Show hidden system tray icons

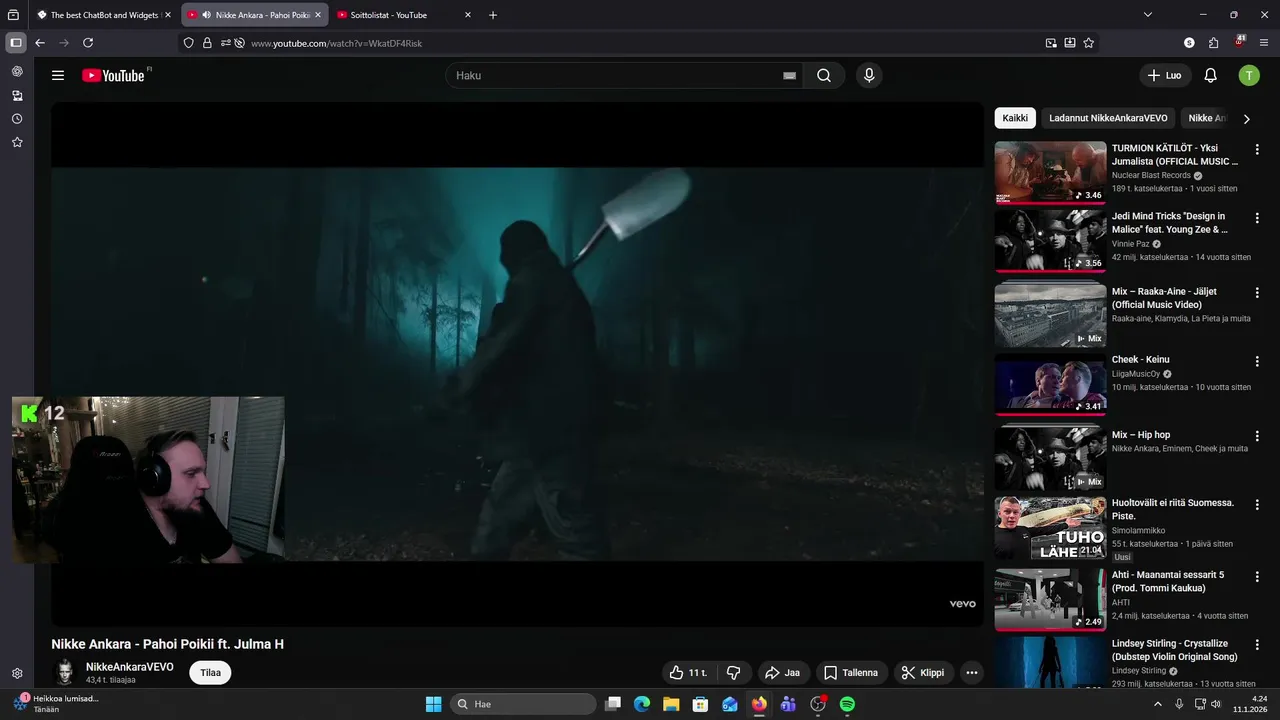point(1158,704)
